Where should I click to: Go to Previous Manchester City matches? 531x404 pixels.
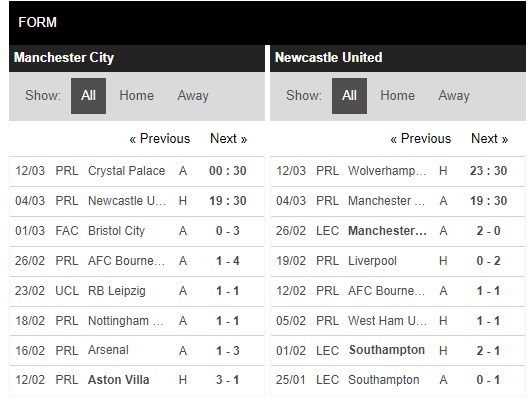(x=160, y=139)
